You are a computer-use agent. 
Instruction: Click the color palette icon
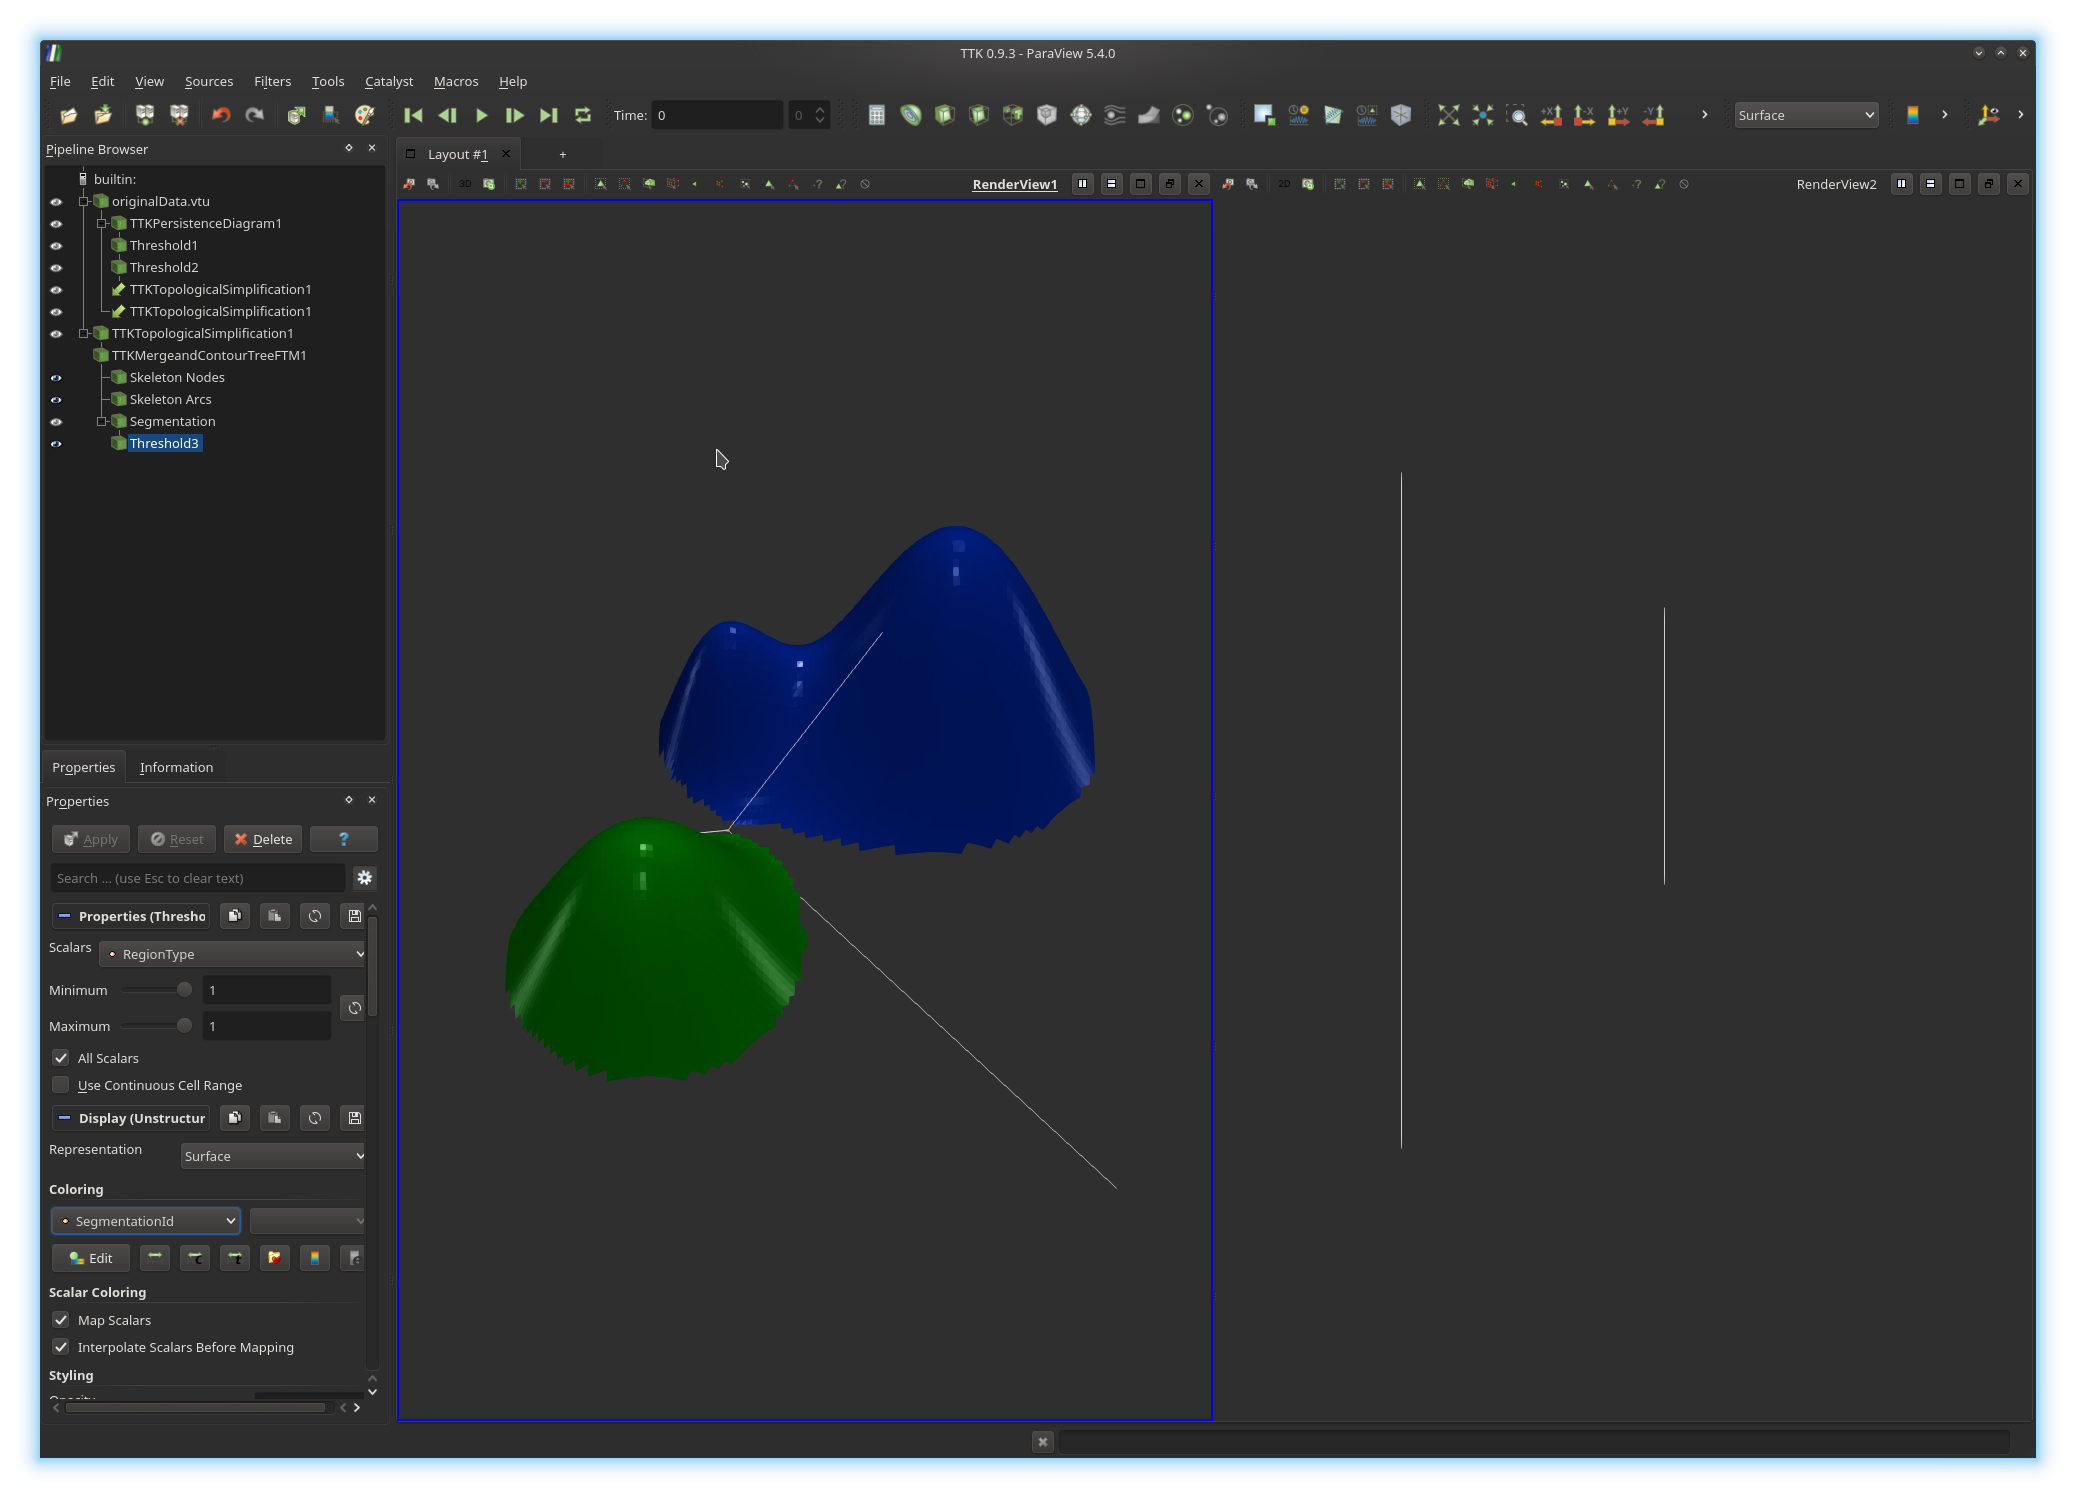pyautogui.click(x=365, y=115)
